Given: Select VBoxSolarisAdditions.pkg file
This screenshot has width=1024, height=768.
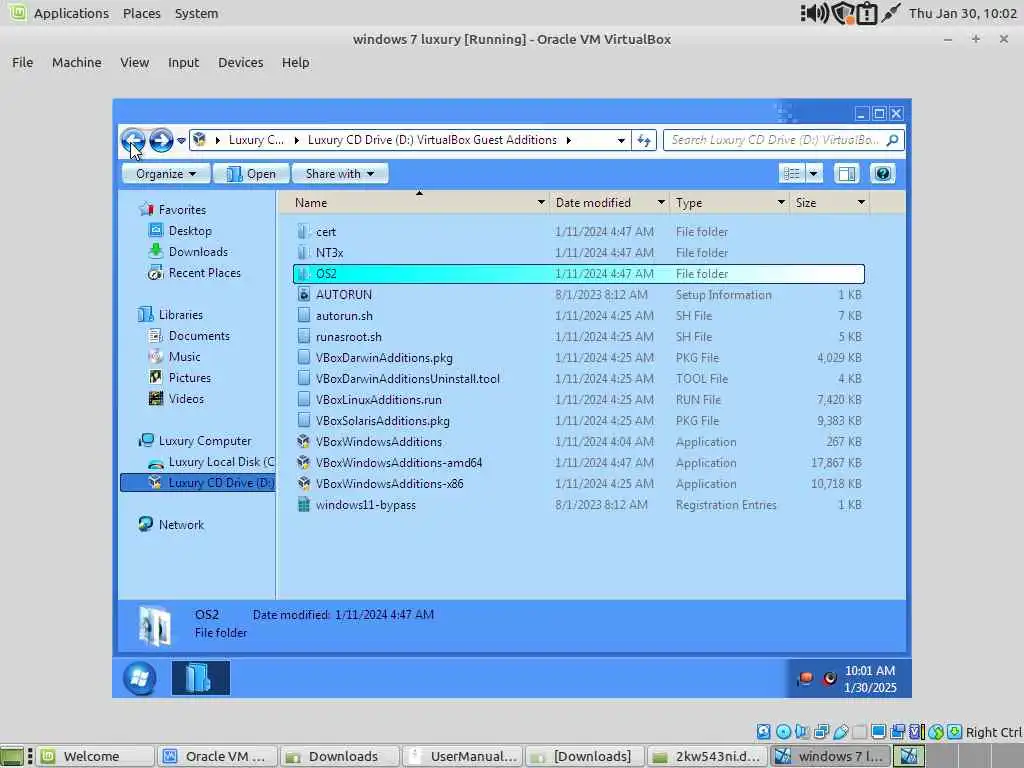Looking at the screenshot, I should pos(382,421).
